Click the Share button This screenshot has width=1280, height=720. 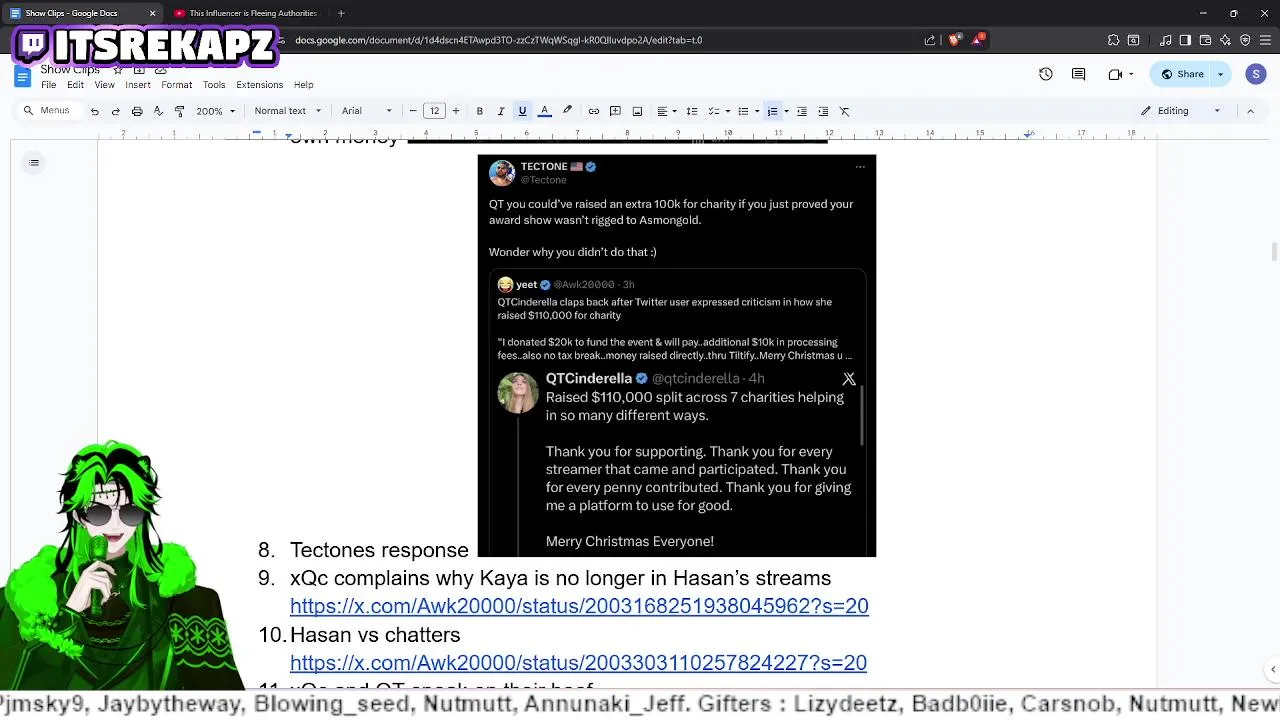(1181, 74)
